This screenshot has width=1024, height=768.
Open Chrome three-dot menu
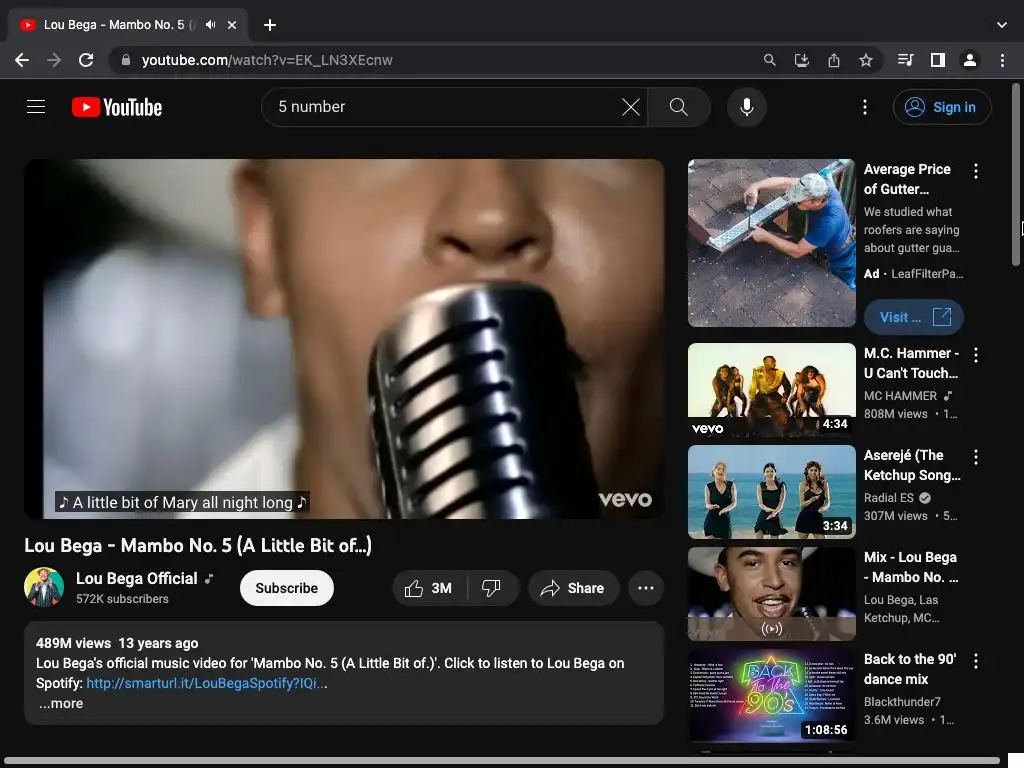(x=1002, y=60)
